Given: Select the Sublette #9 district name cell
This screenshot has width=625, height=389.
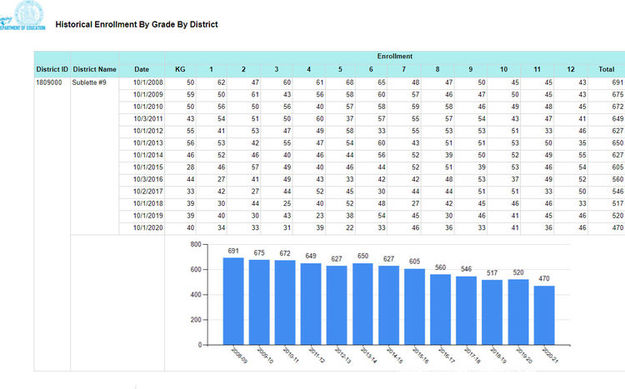Looking at the screenshot, I should pos(89,83).
